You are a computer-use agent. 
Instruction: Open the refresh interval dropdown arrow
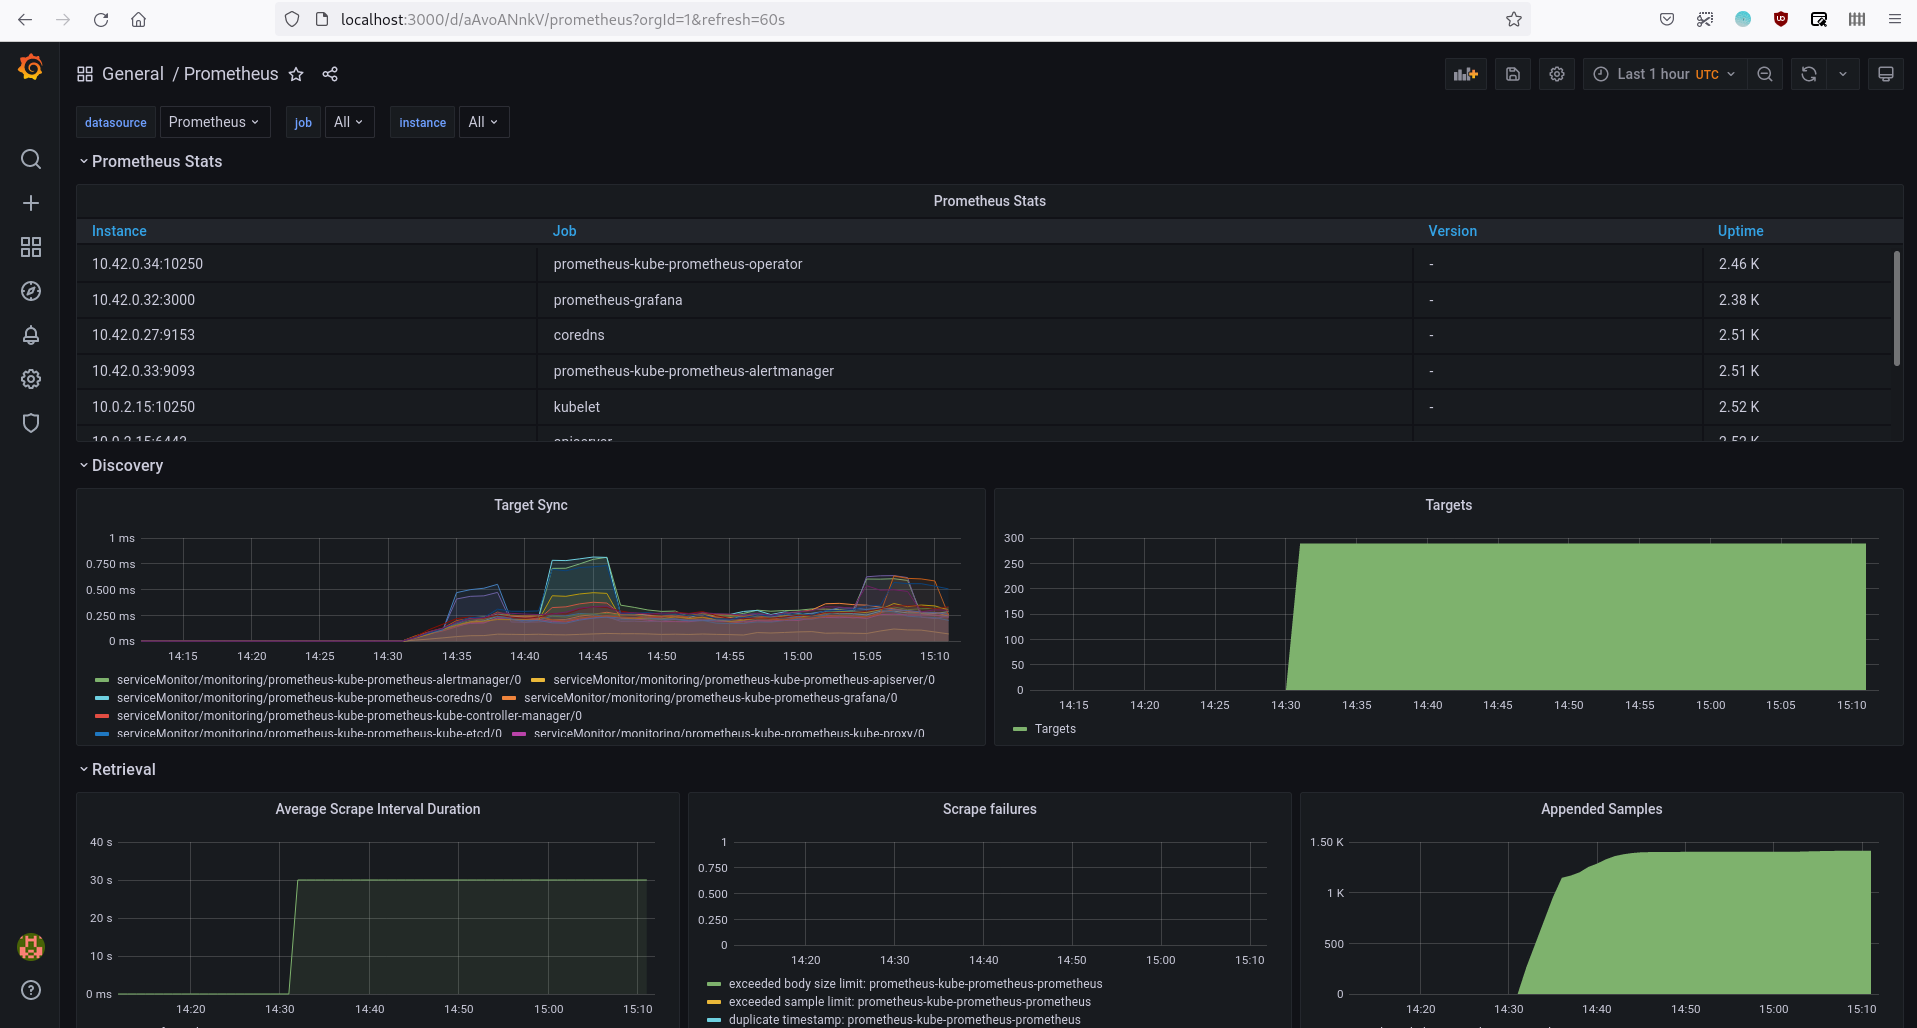point(1843,74)
